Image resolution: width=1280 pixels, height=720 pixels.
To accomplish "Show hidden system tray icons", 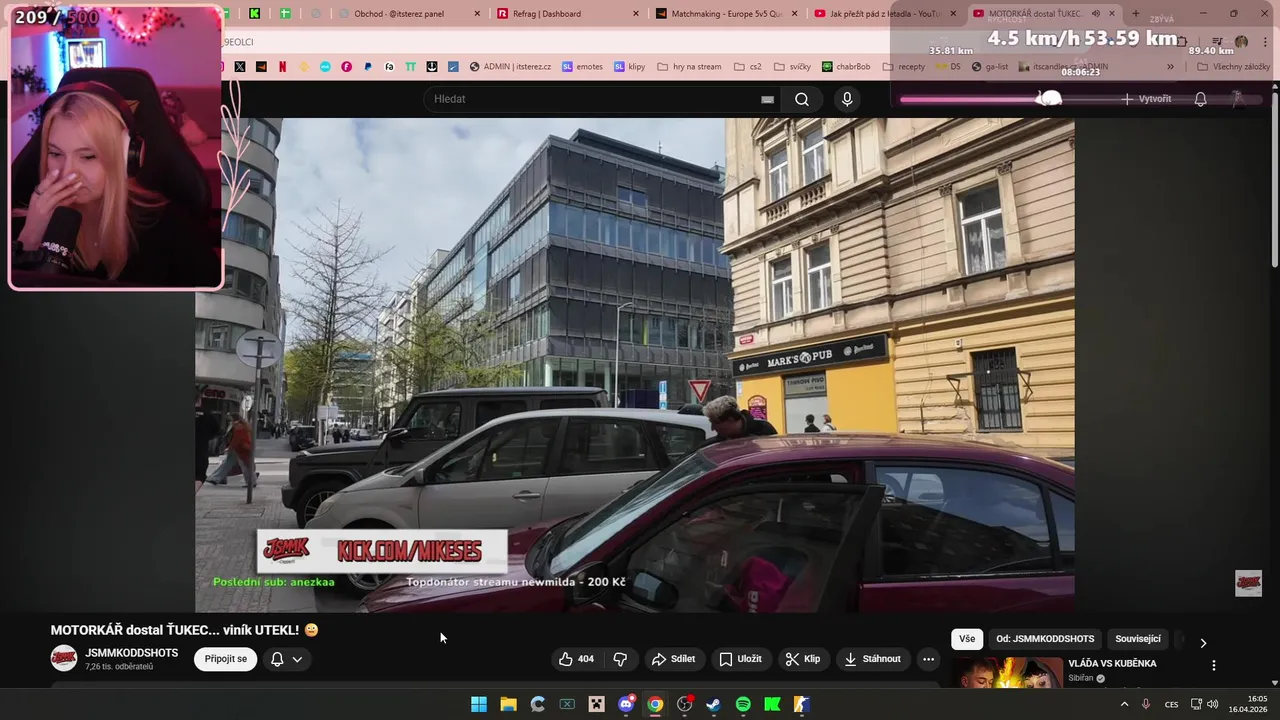I will pos(1124,704).
